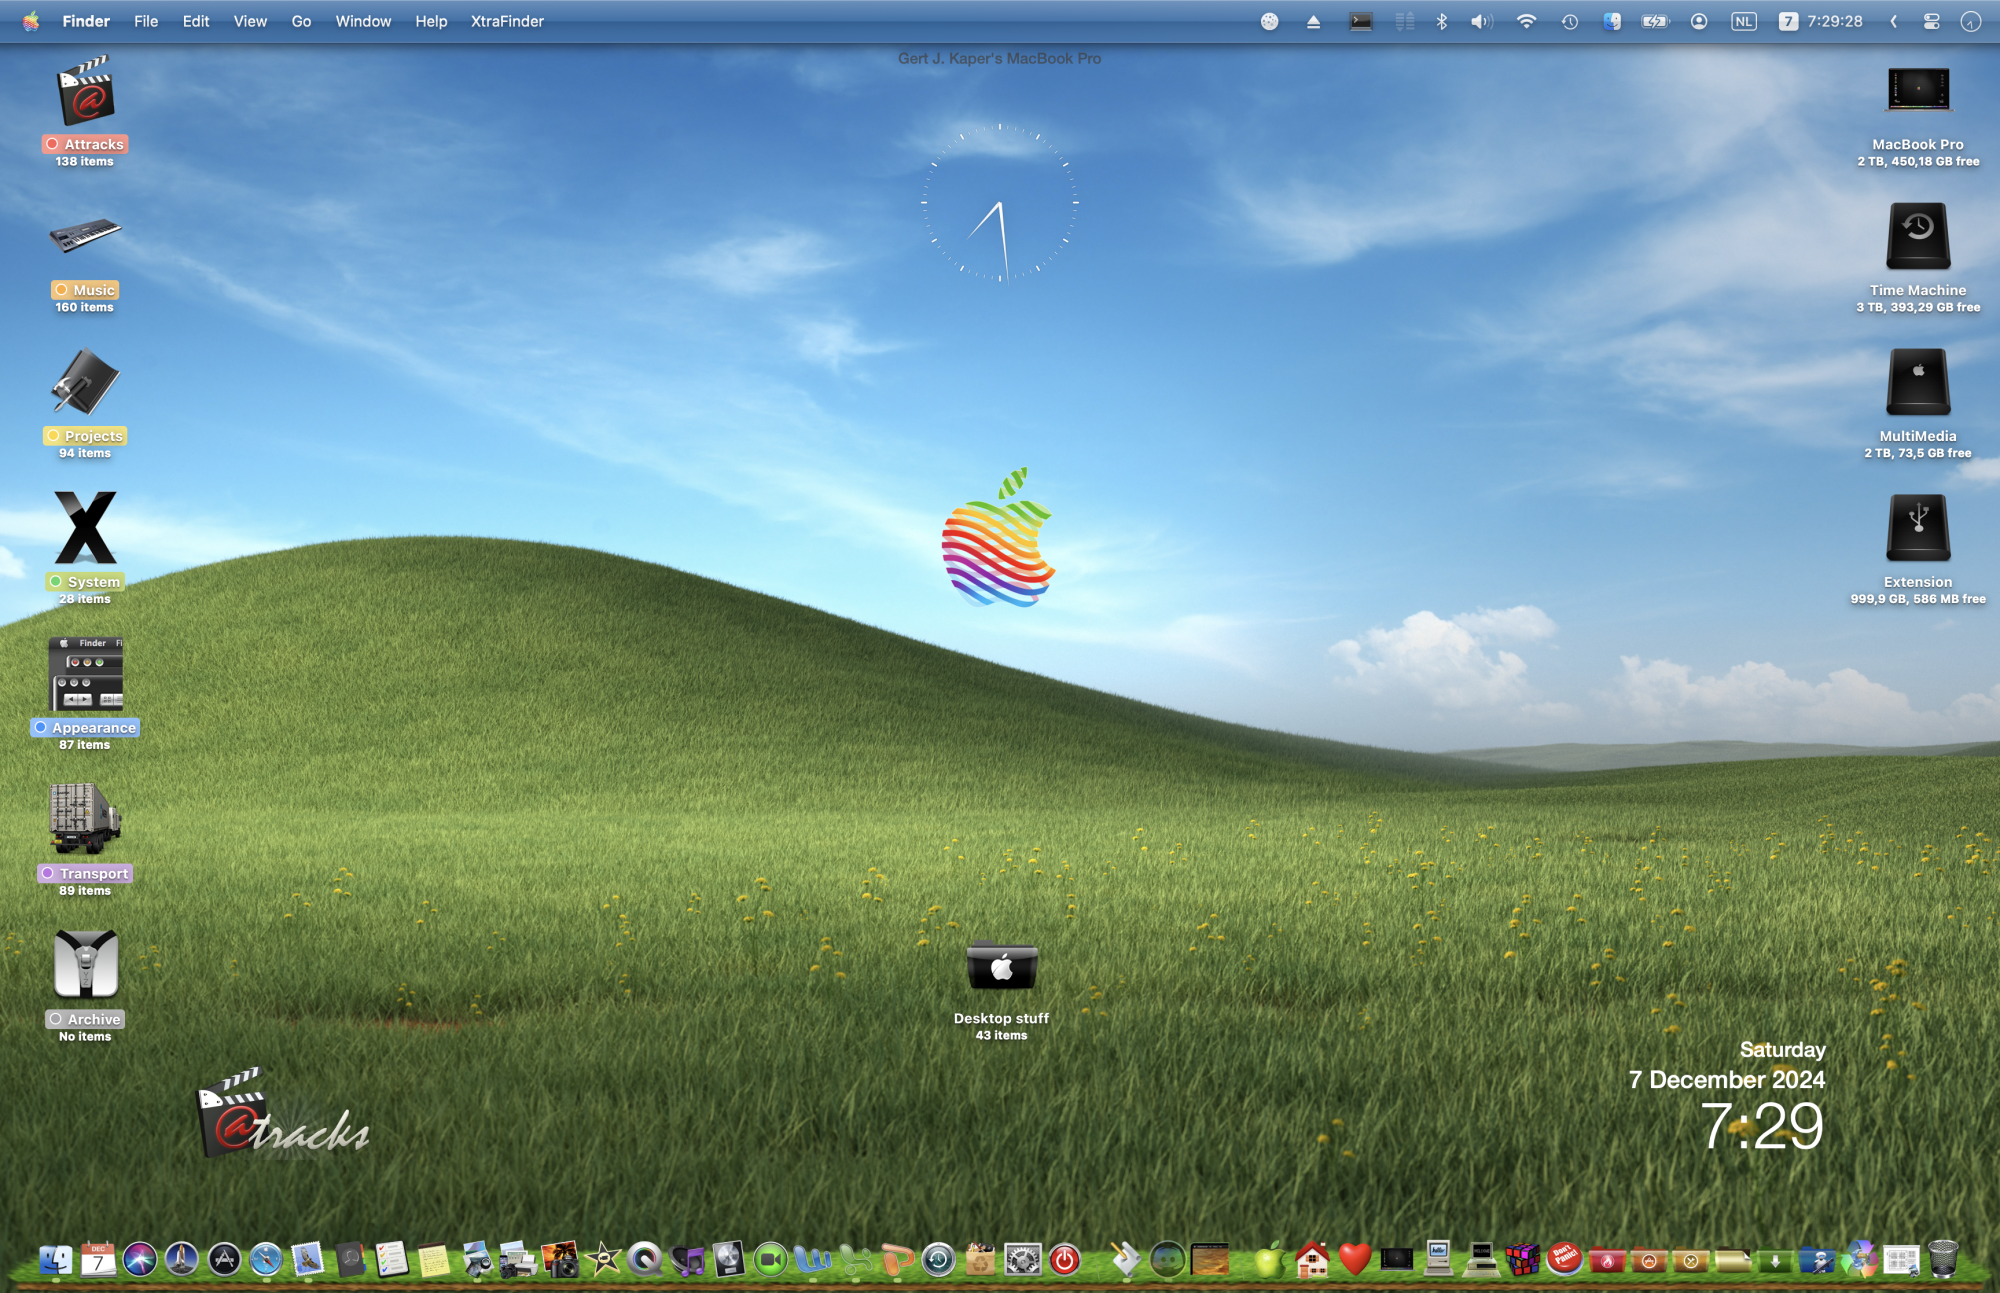The height and width of the screenshot is (1293, 2000).
Task: Open the NL input source menu
Action: 1743,21
